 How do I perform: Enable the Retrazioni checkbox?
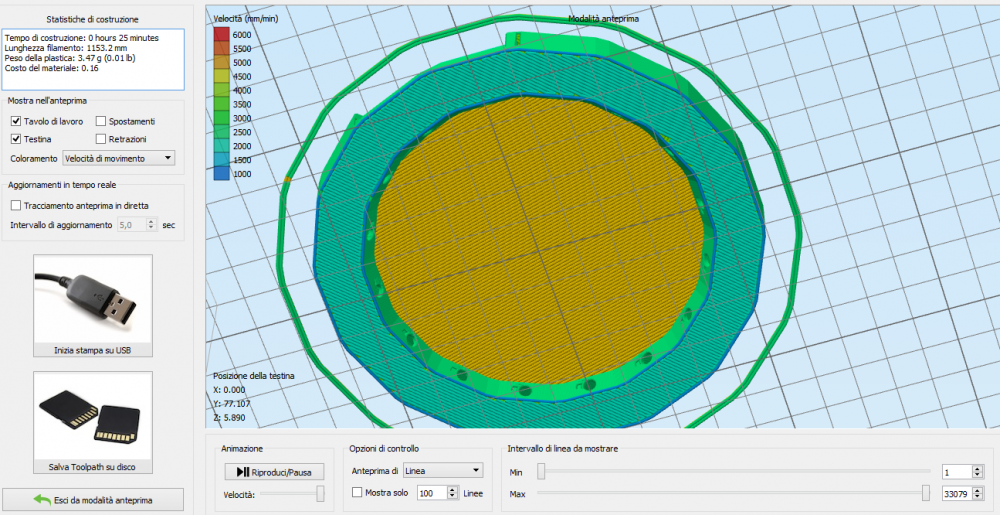coord(101,139)
